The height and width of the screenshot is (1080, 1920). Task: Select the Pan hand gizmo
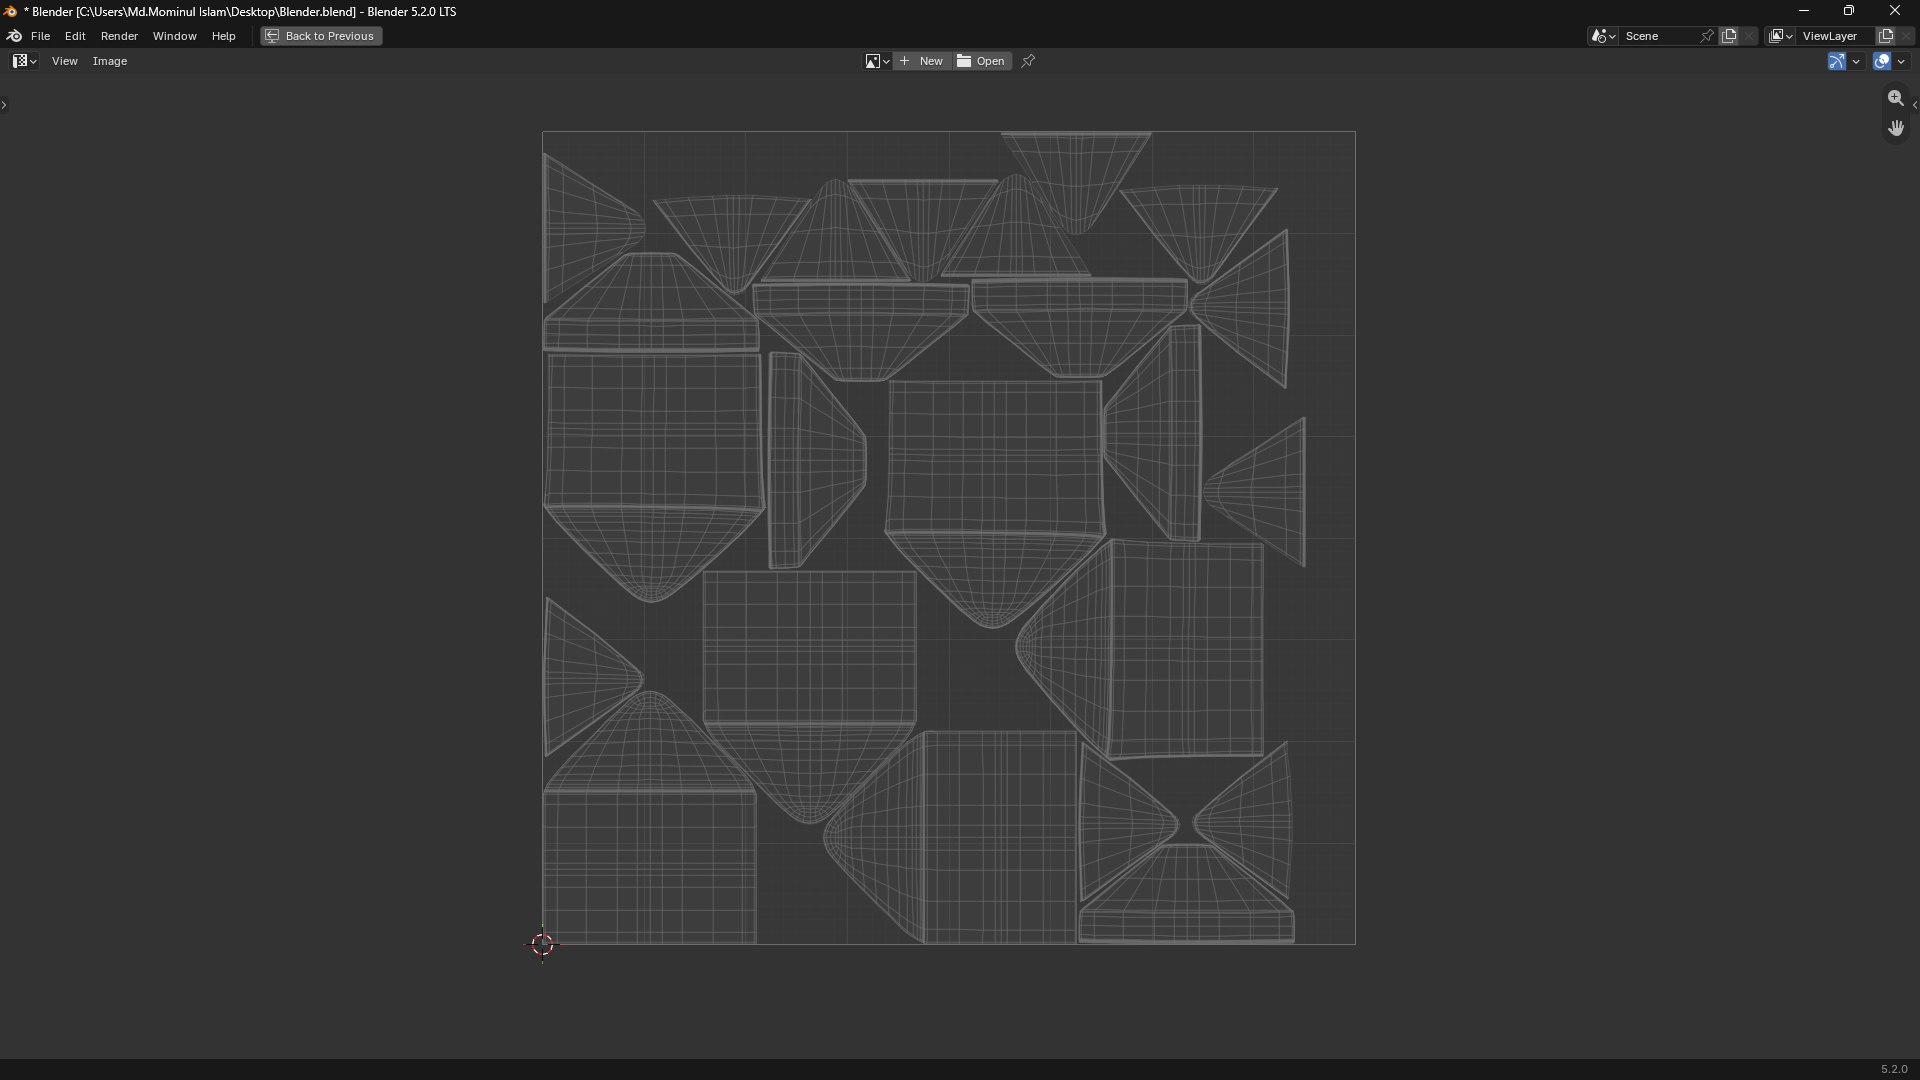coord(1896,128)
